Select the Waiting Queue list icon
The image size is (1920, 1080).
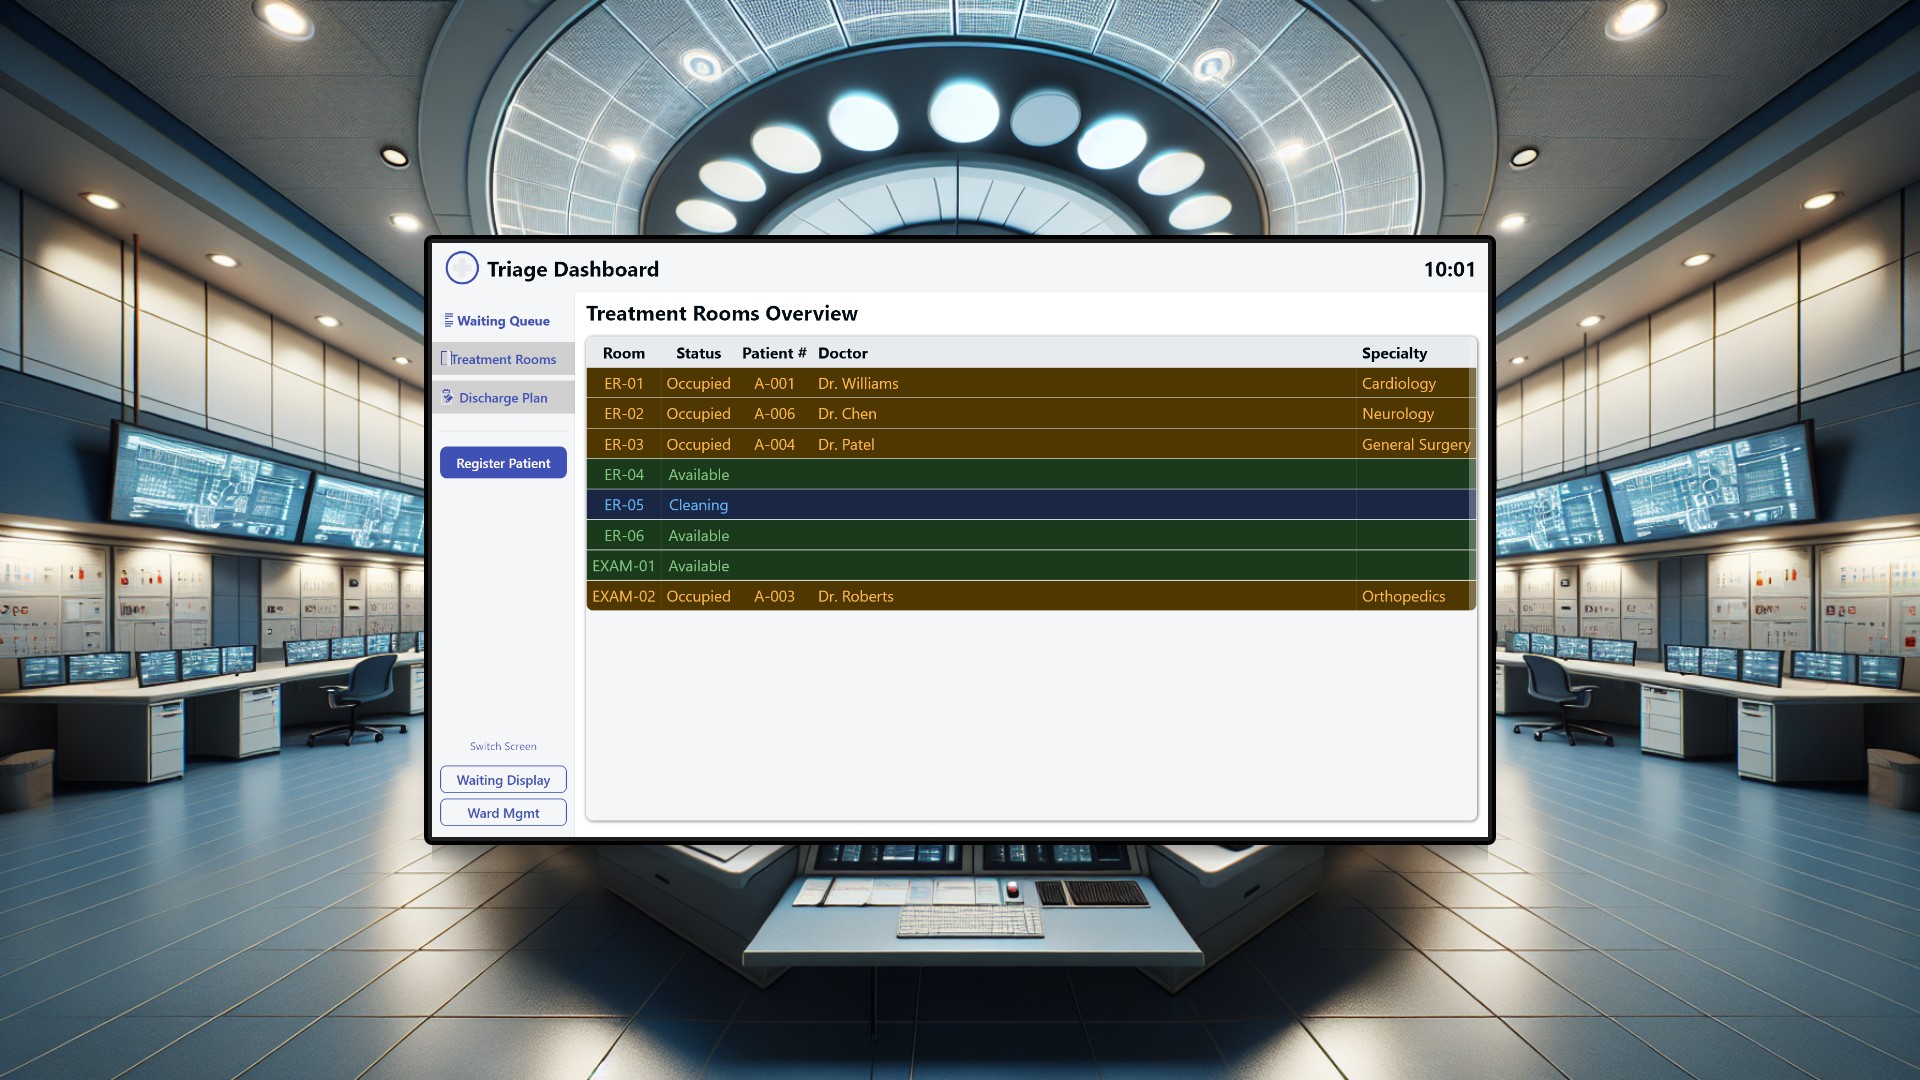pyautogui.click(x=449, y=320)
